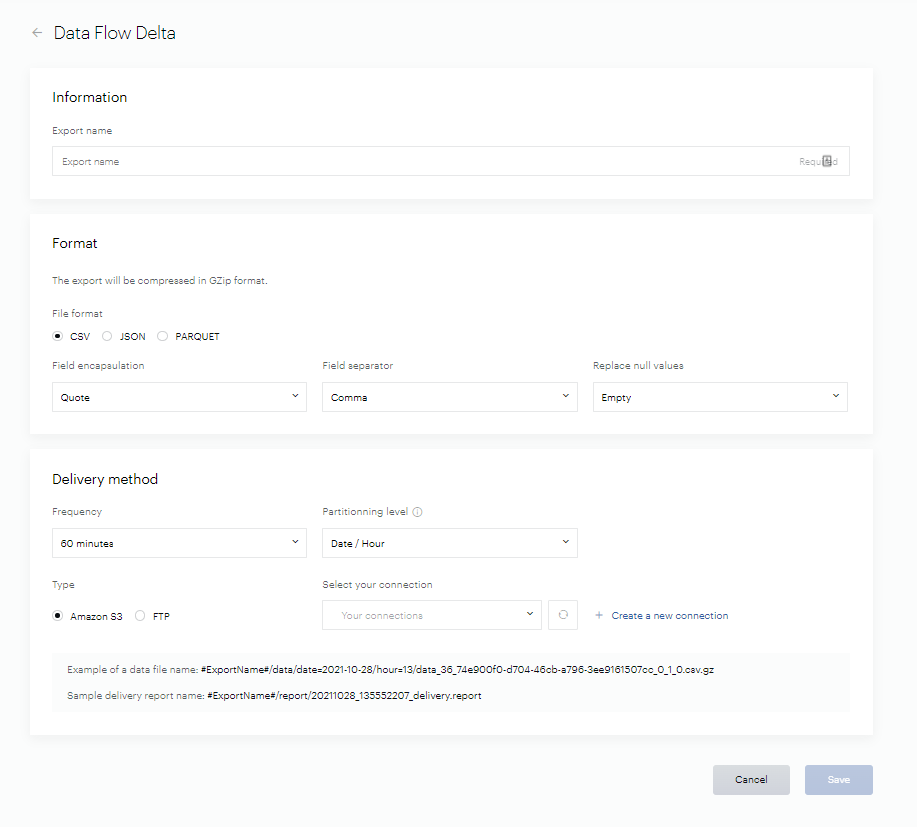This screenshot has height=827, width=917.
Task: Select the CSV file format radio
Action: coord(58,337)
